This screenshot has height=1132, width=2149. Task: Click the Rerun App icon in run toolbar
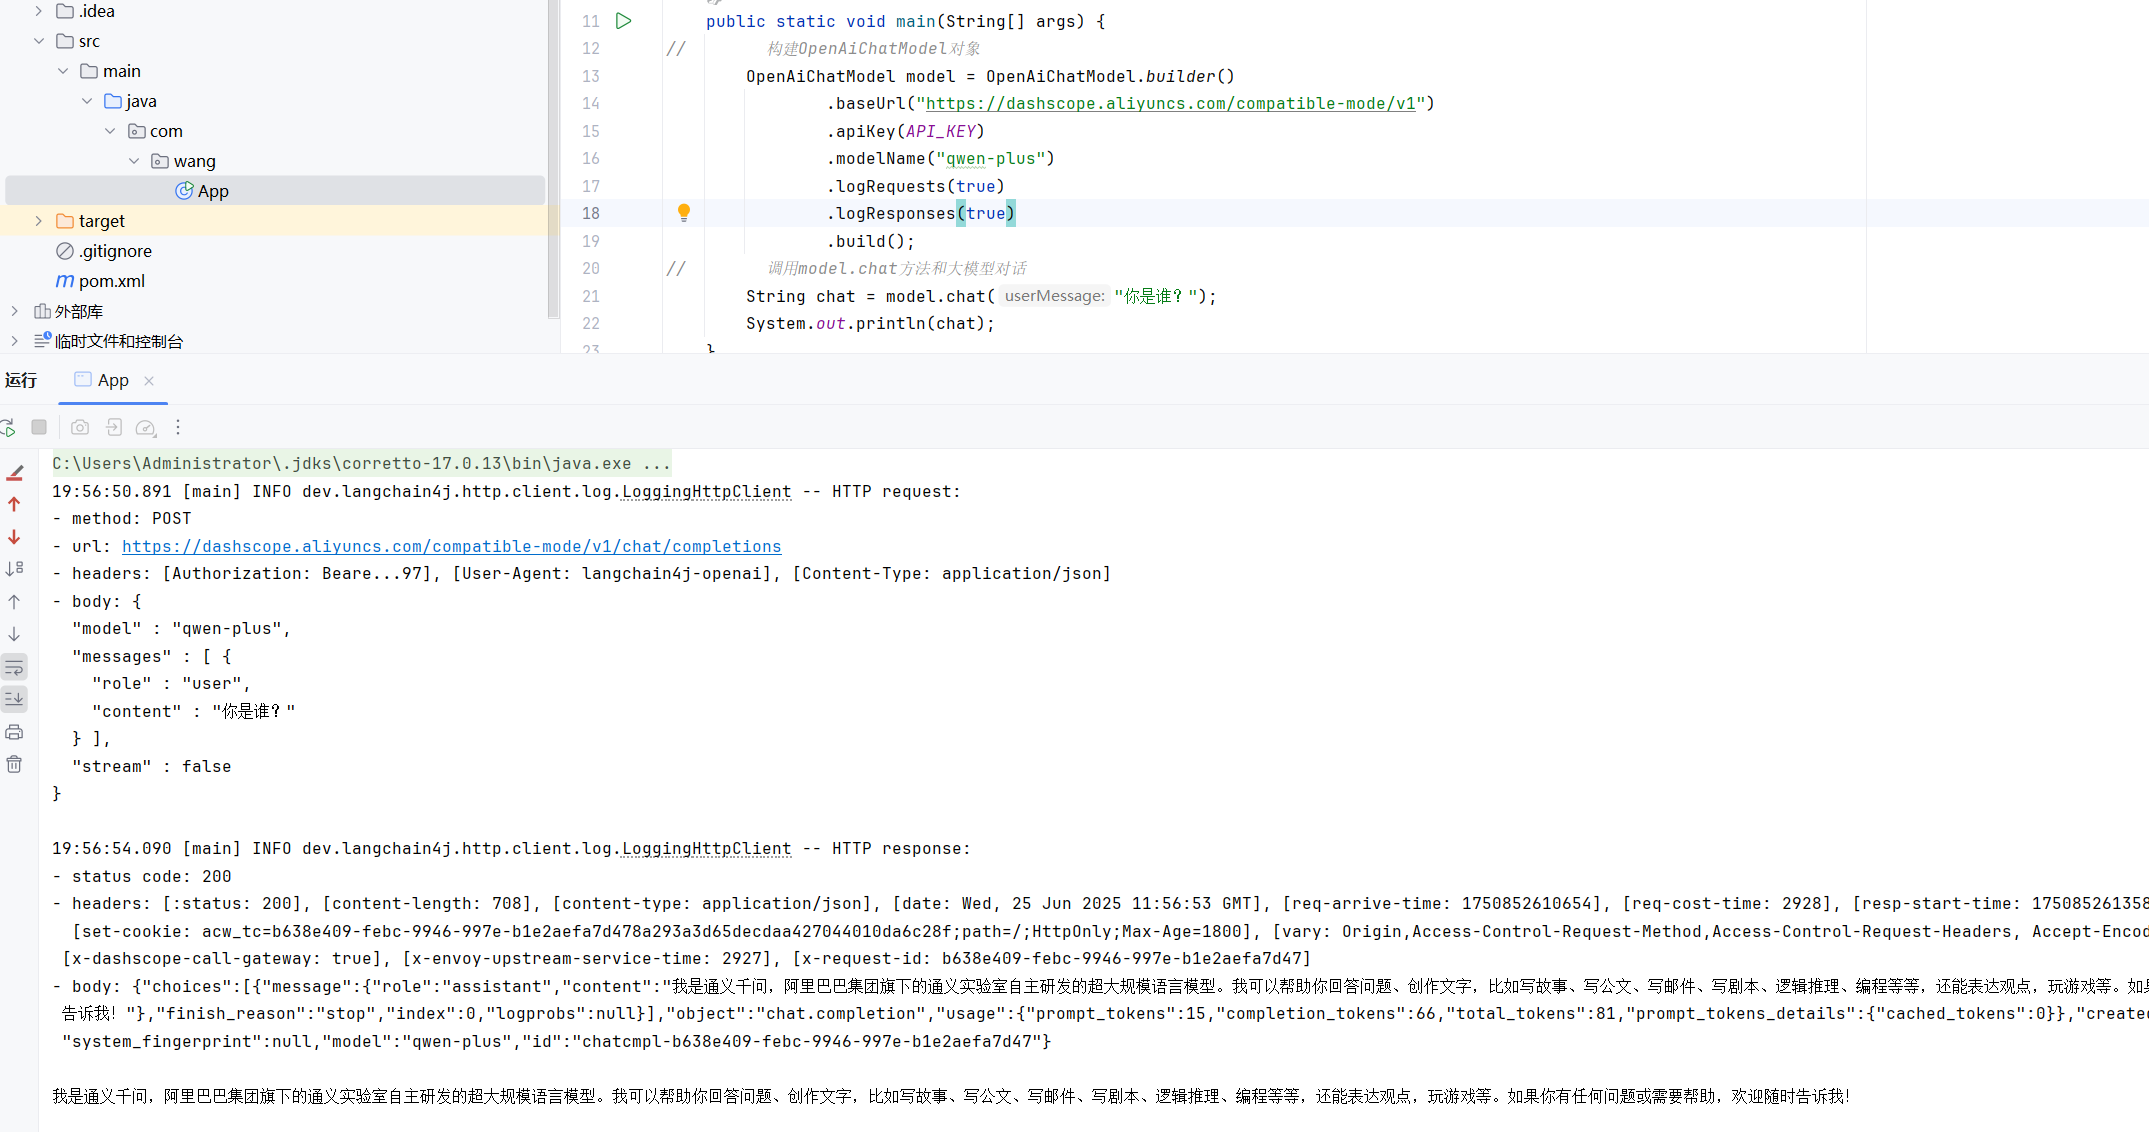[x=8, y=428]
